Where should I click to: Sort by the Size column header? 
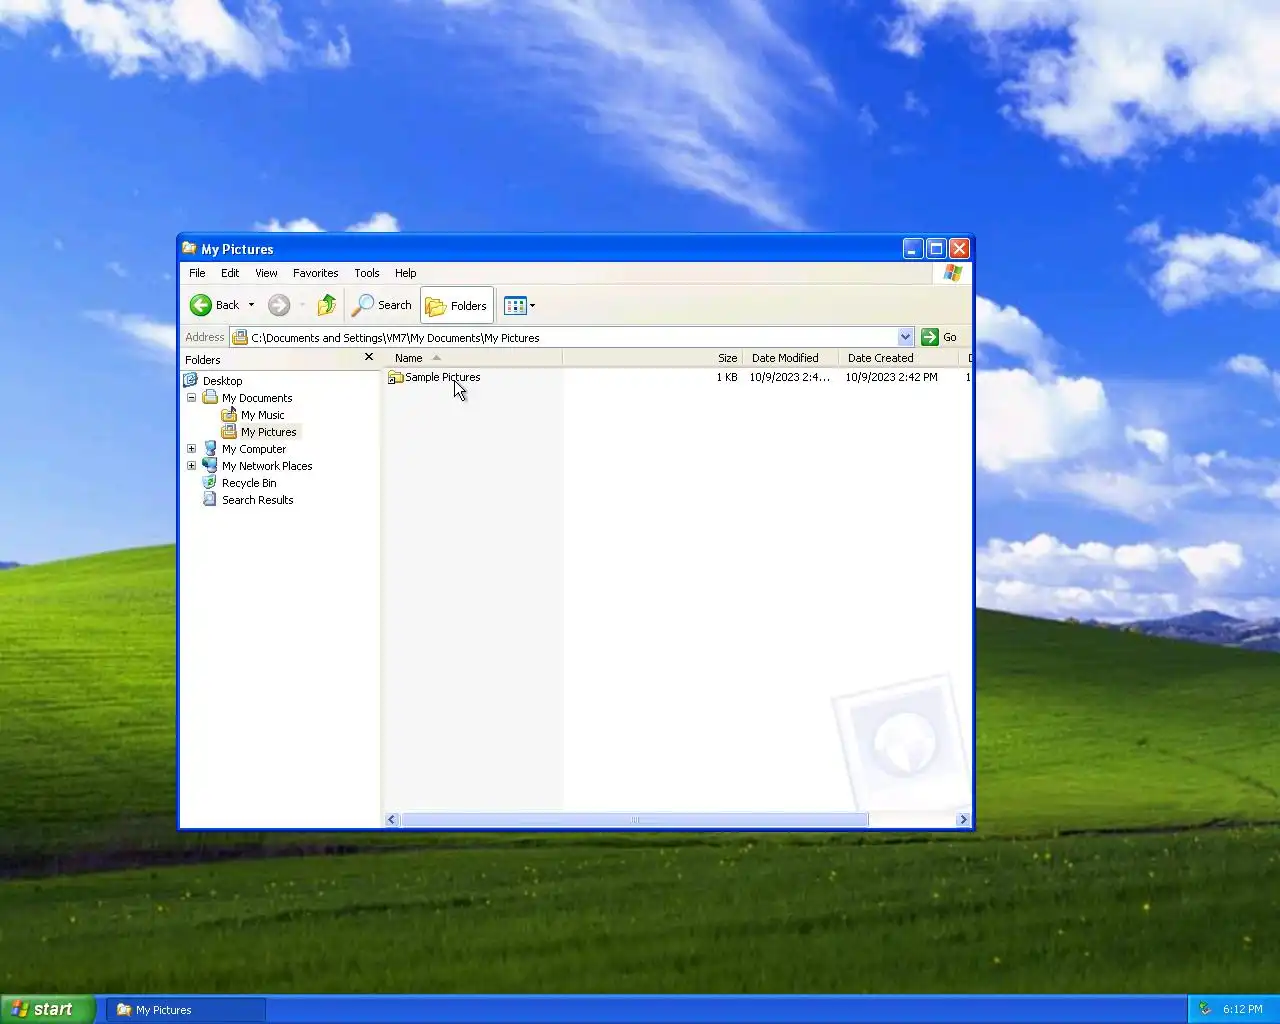point(652,358)
